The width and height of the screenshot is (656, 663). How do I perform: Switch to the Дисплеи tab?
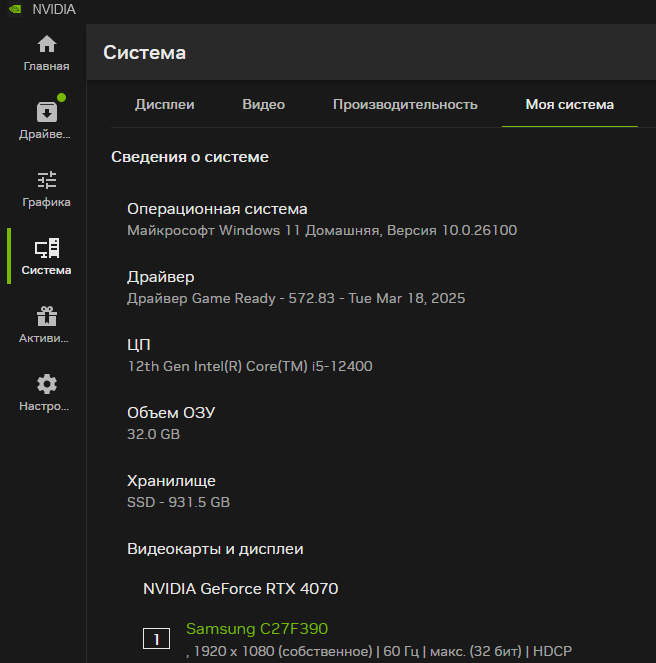[165, 104]
